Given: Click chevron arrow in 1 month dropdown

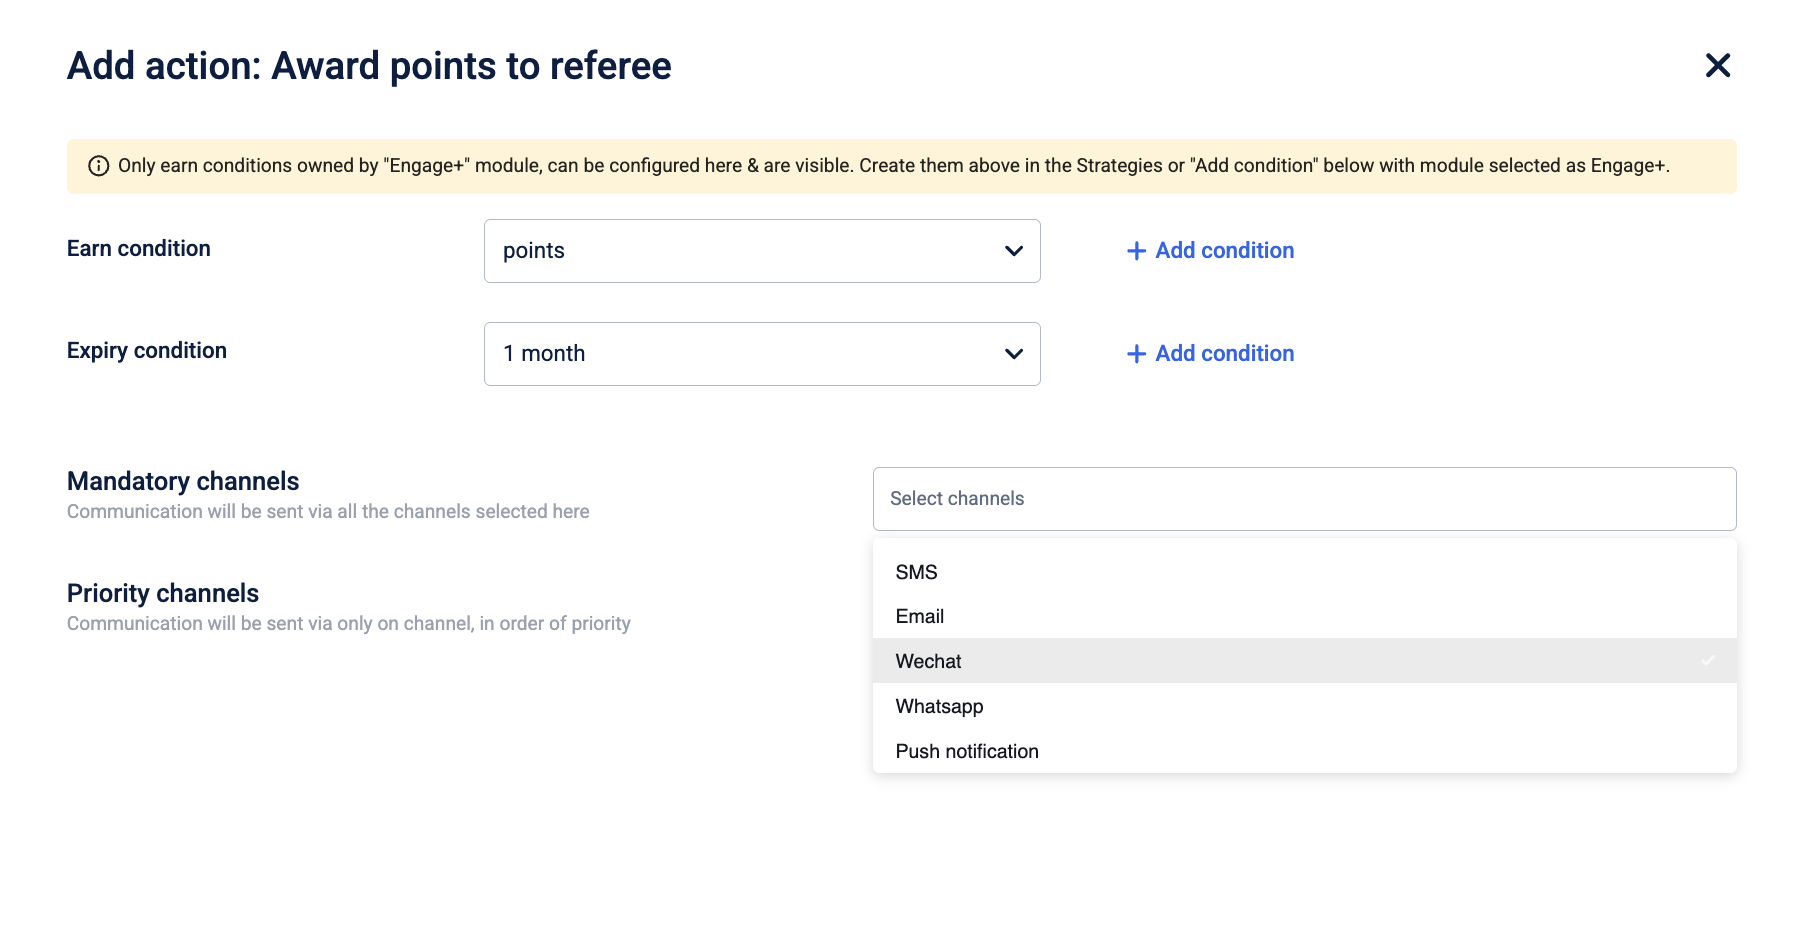Looking at the screenshot, I should (1013, 354).
